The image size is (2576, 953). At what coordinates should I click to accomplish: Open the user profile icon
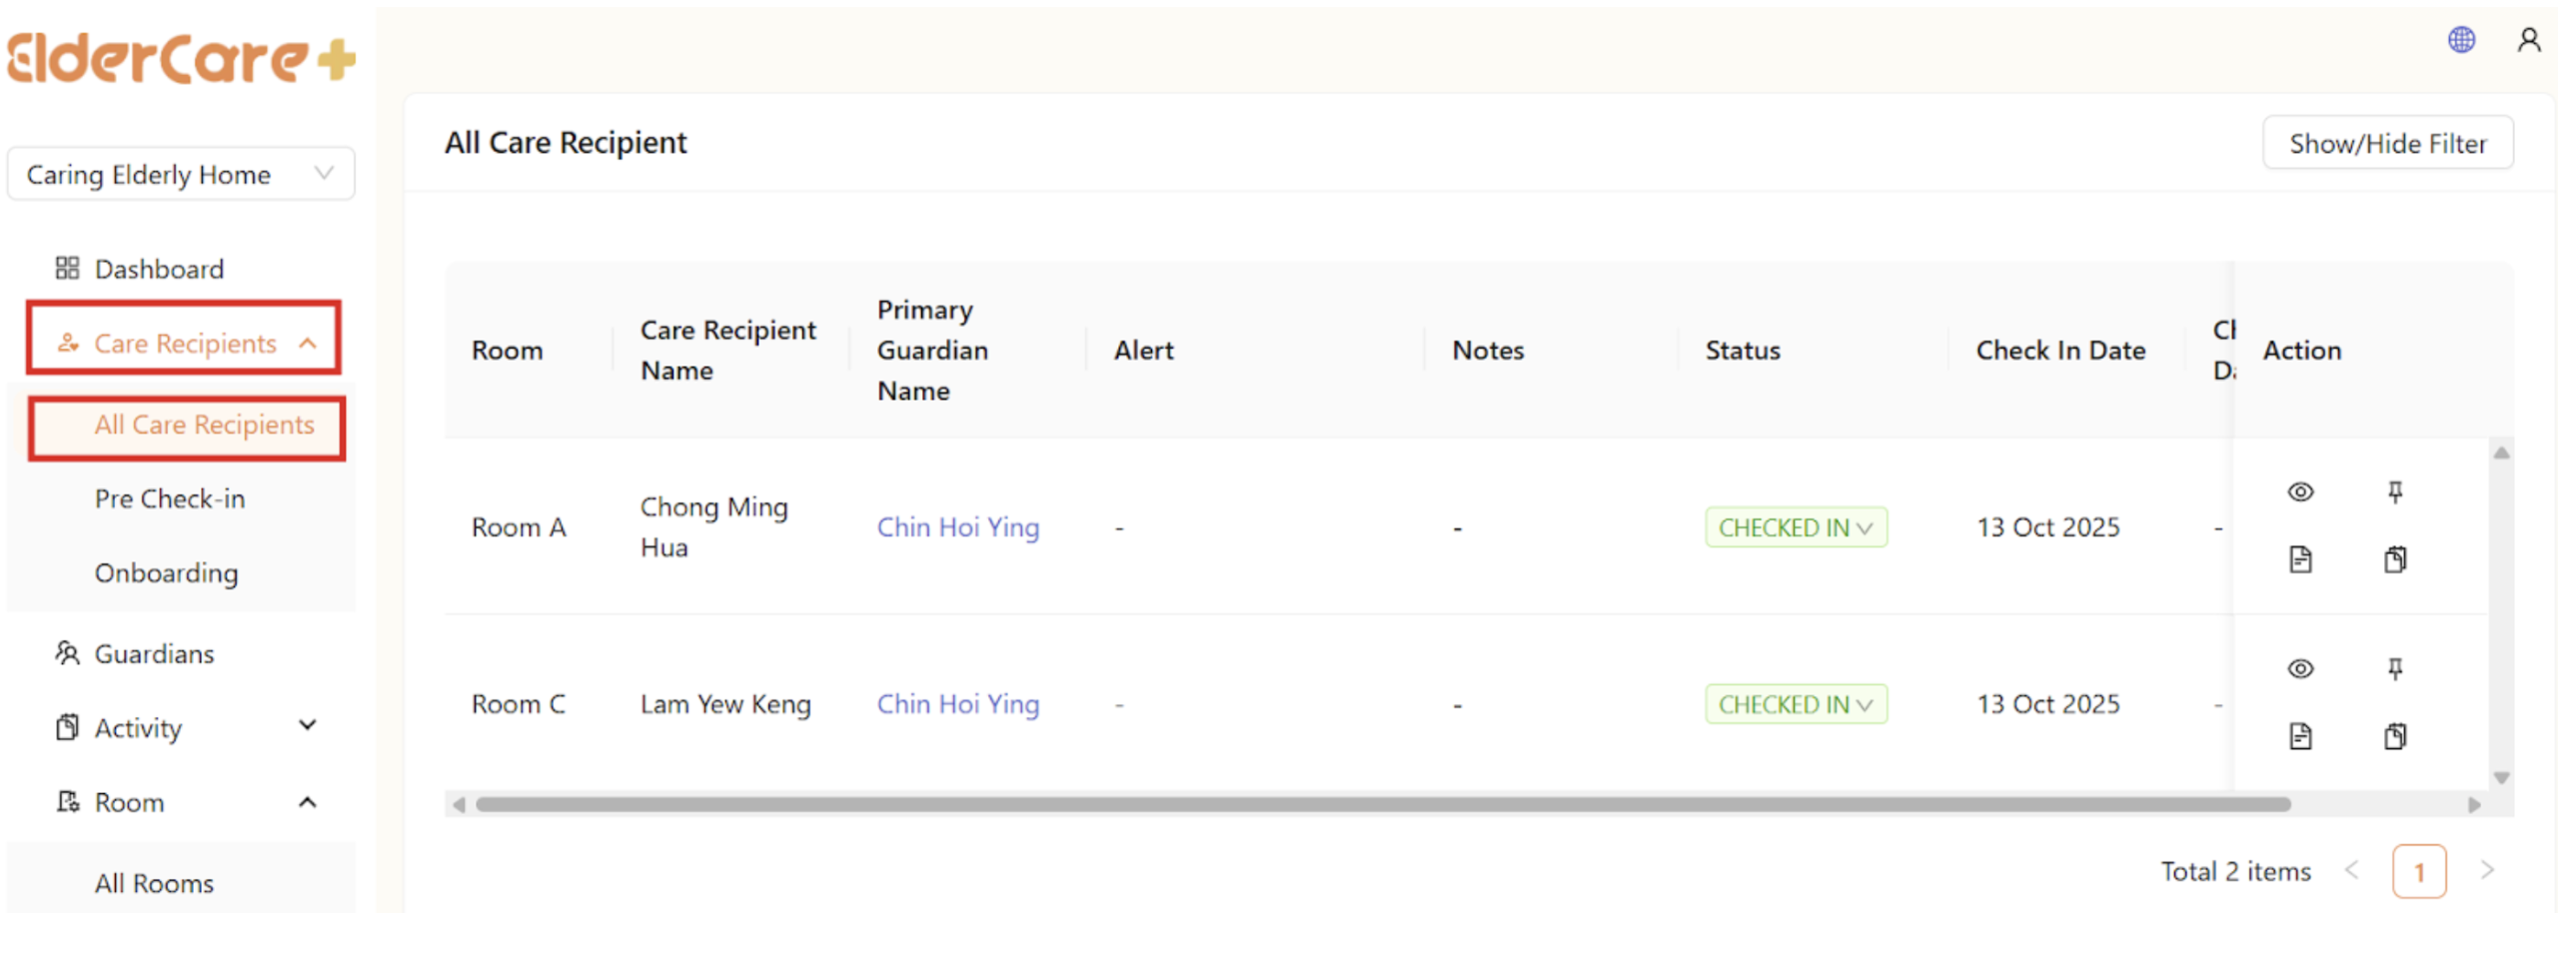point(2529,40)
